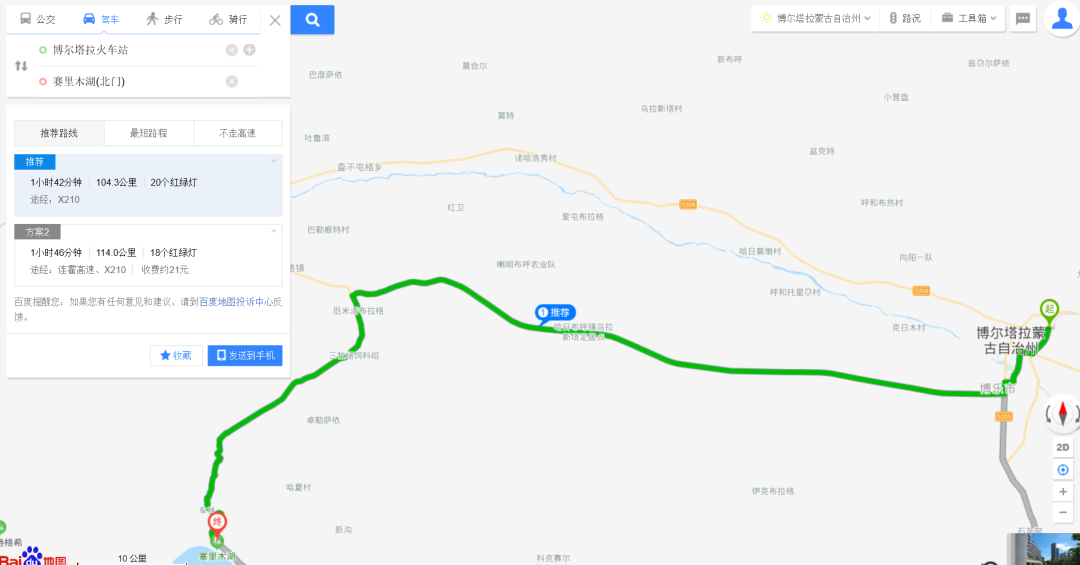Add a waypoint with the plus icon
The width and height of the screenshot is (1080, 565).
[249, 50]
